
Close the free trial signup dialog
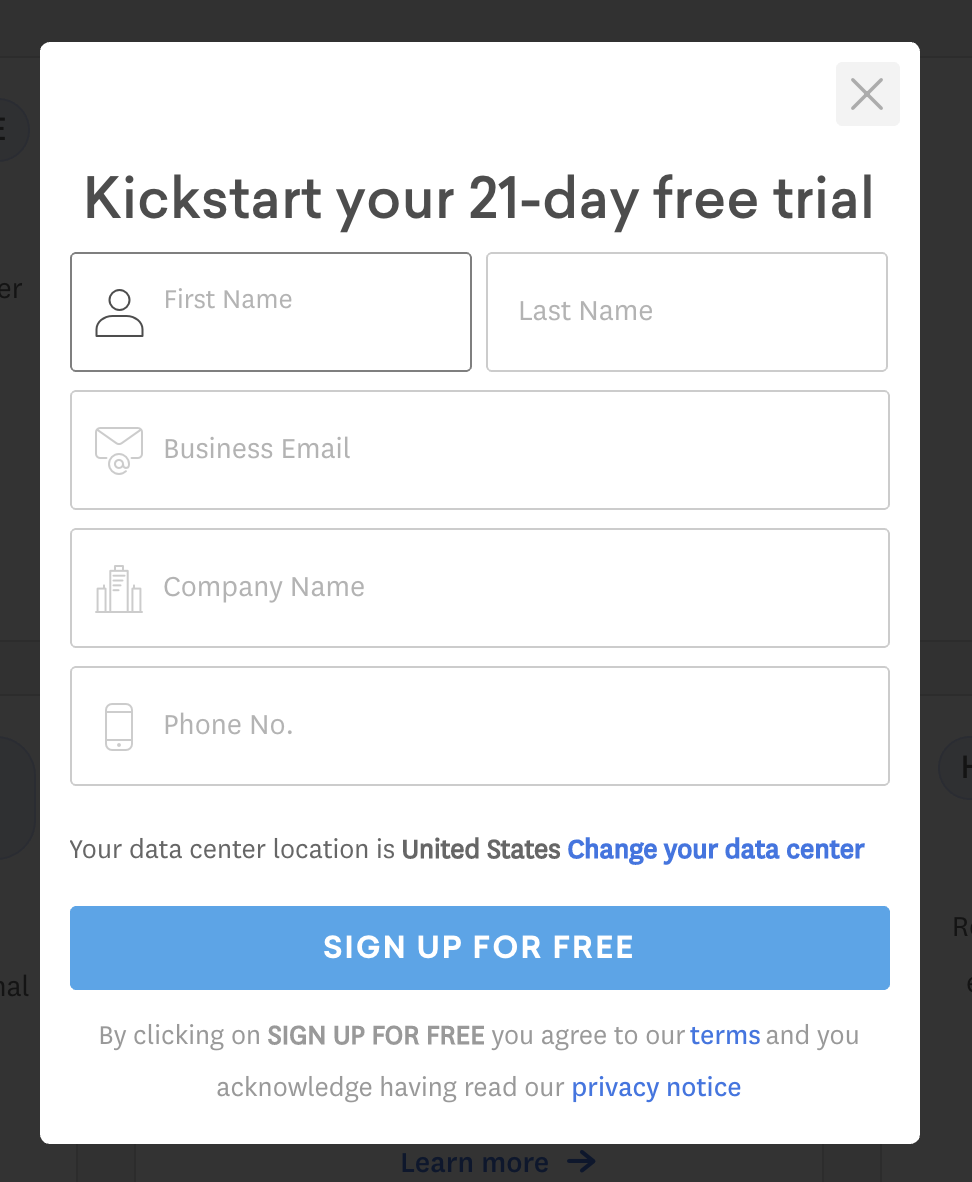coord(867,94)
